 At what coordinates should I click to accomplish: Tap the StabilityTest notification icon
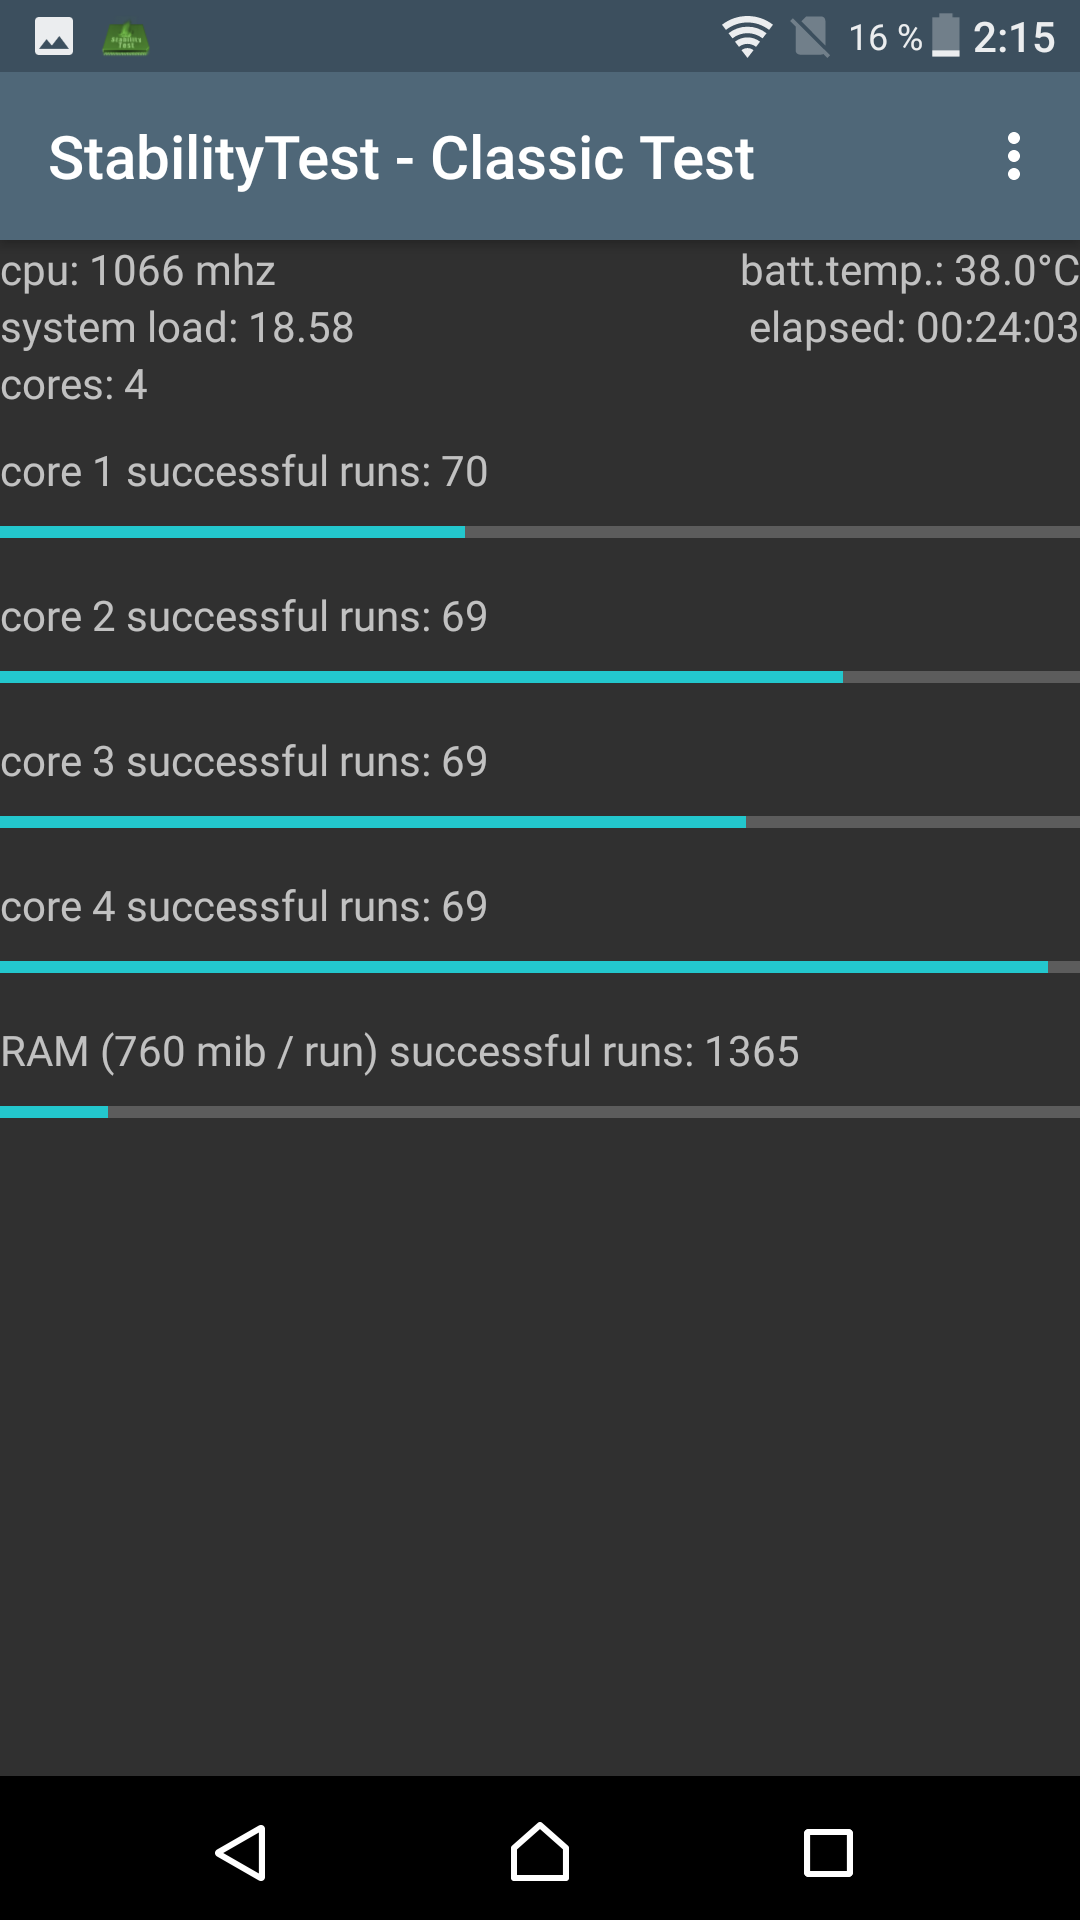126,38
